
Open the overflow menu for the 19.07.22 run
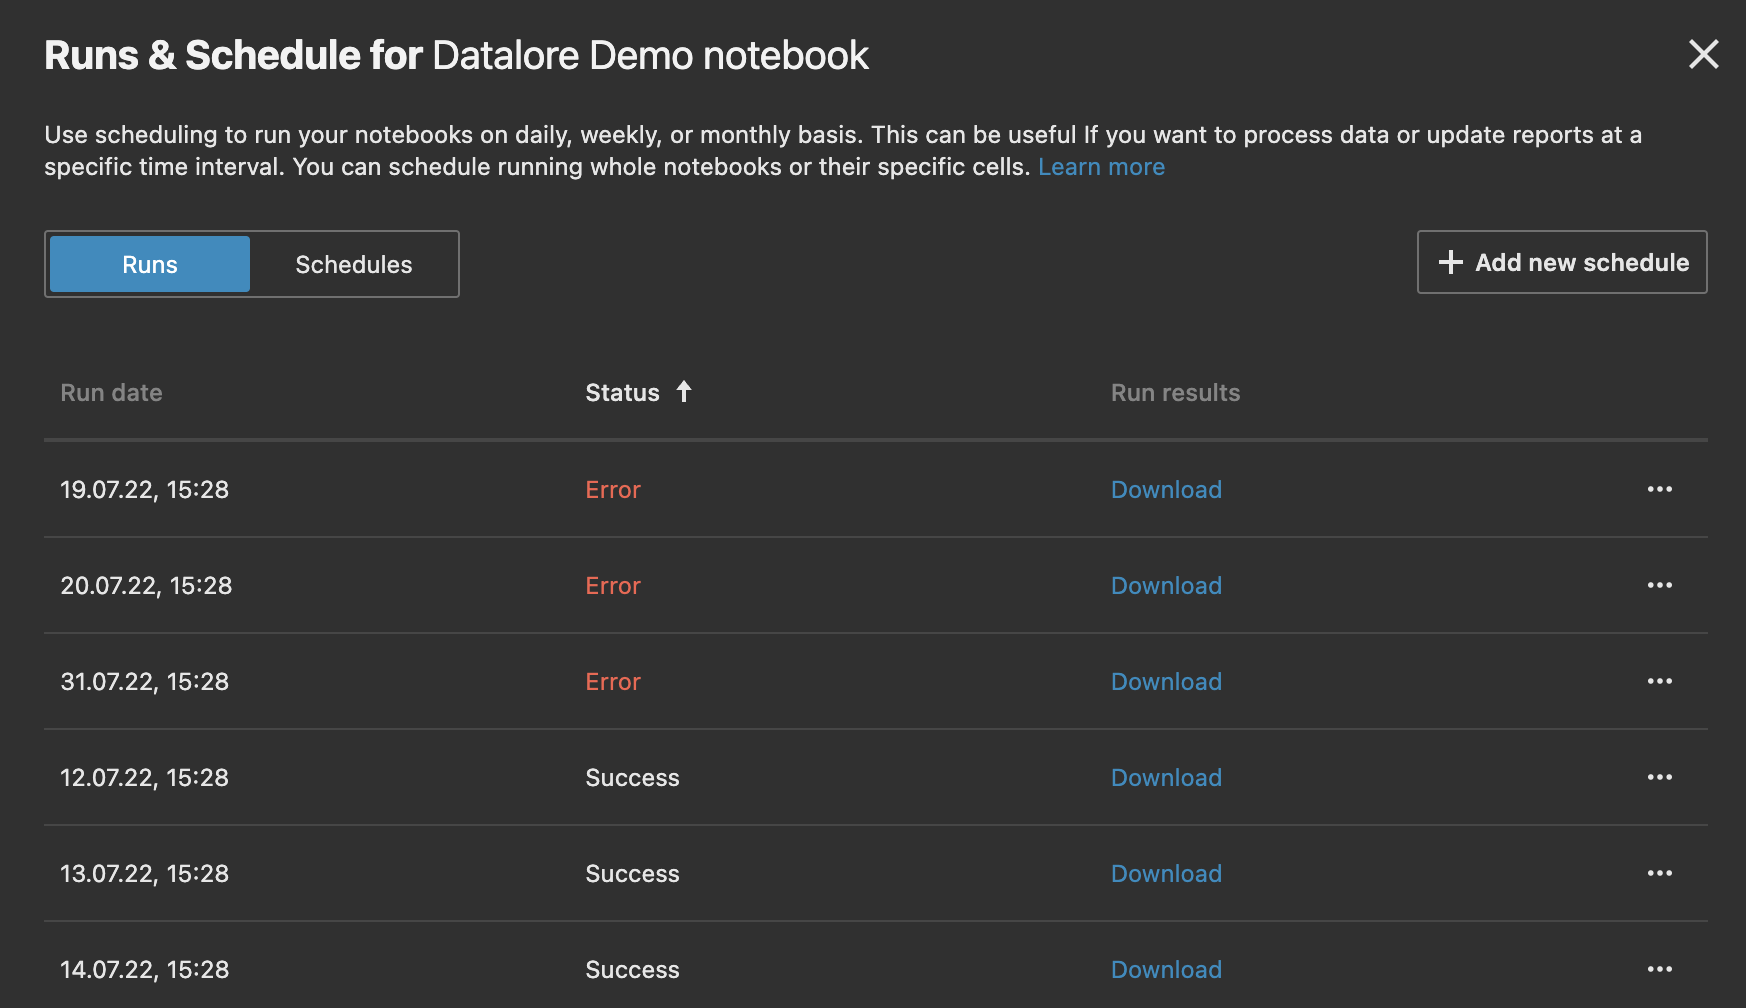click(1659, 489)
